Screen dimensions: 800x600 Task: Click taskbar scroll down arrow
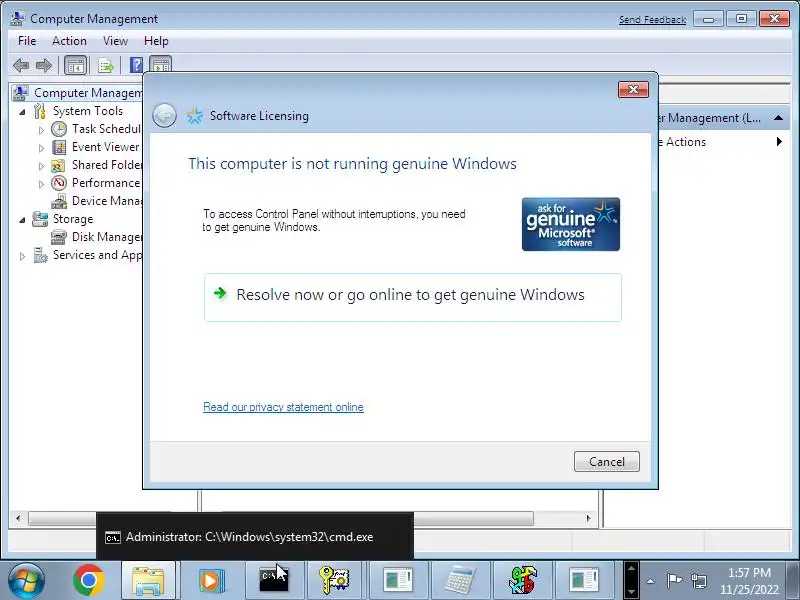point(631,592)
